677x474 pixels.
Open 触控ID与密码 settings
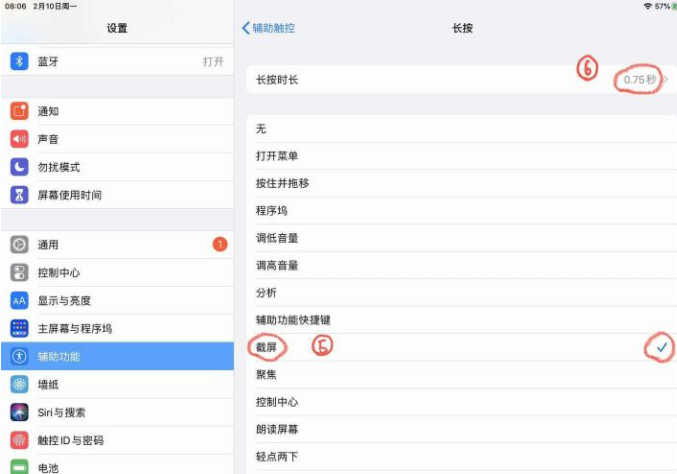(x=117, y=440)
